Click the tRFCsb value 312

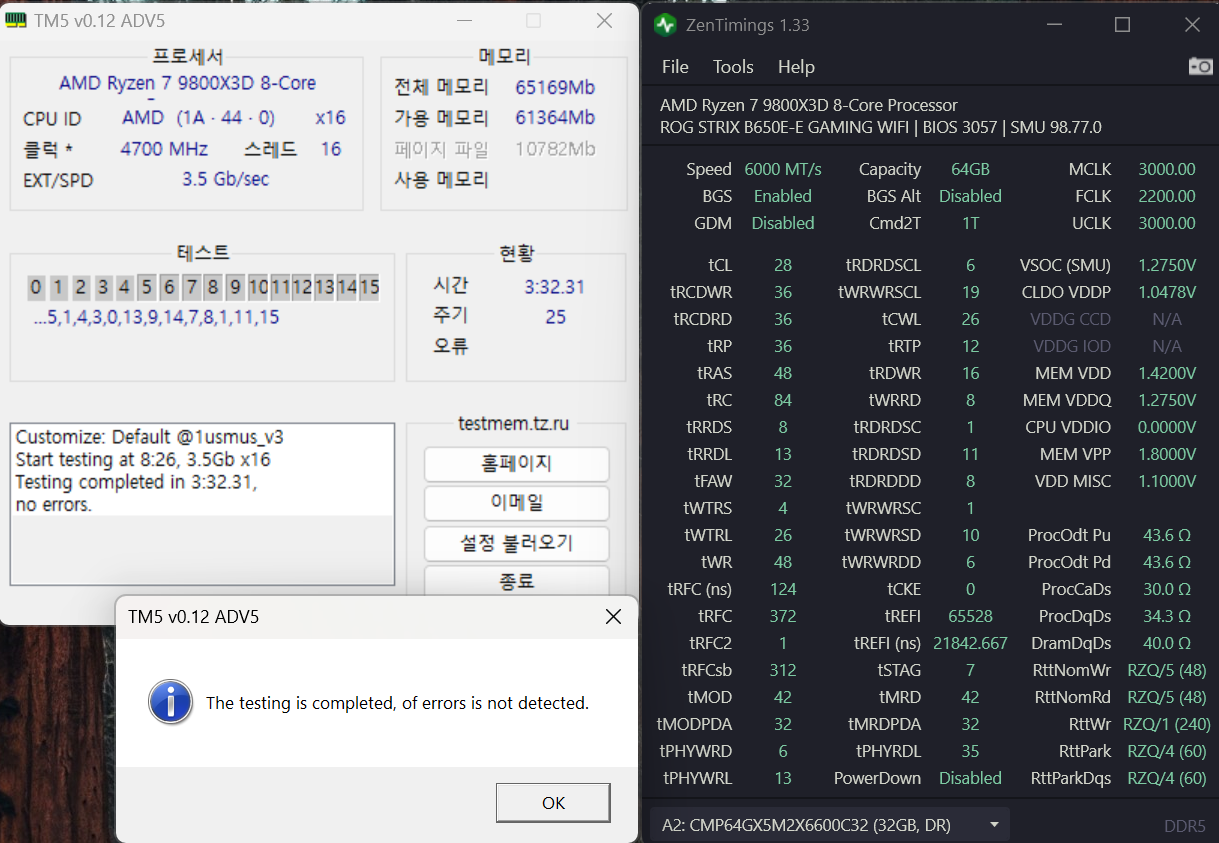coord(783,670)
